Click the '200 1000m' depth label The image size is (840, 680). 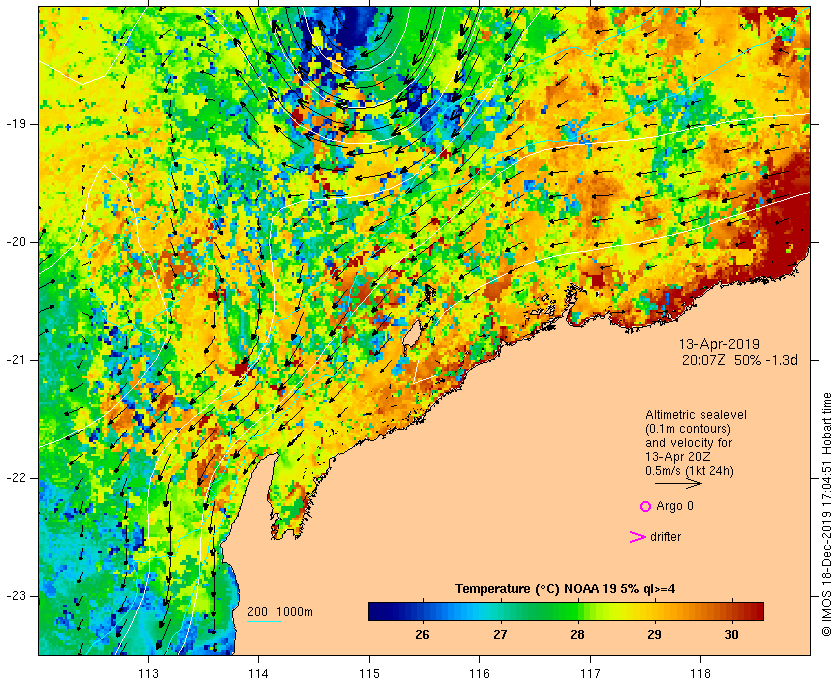click(280, 612)
